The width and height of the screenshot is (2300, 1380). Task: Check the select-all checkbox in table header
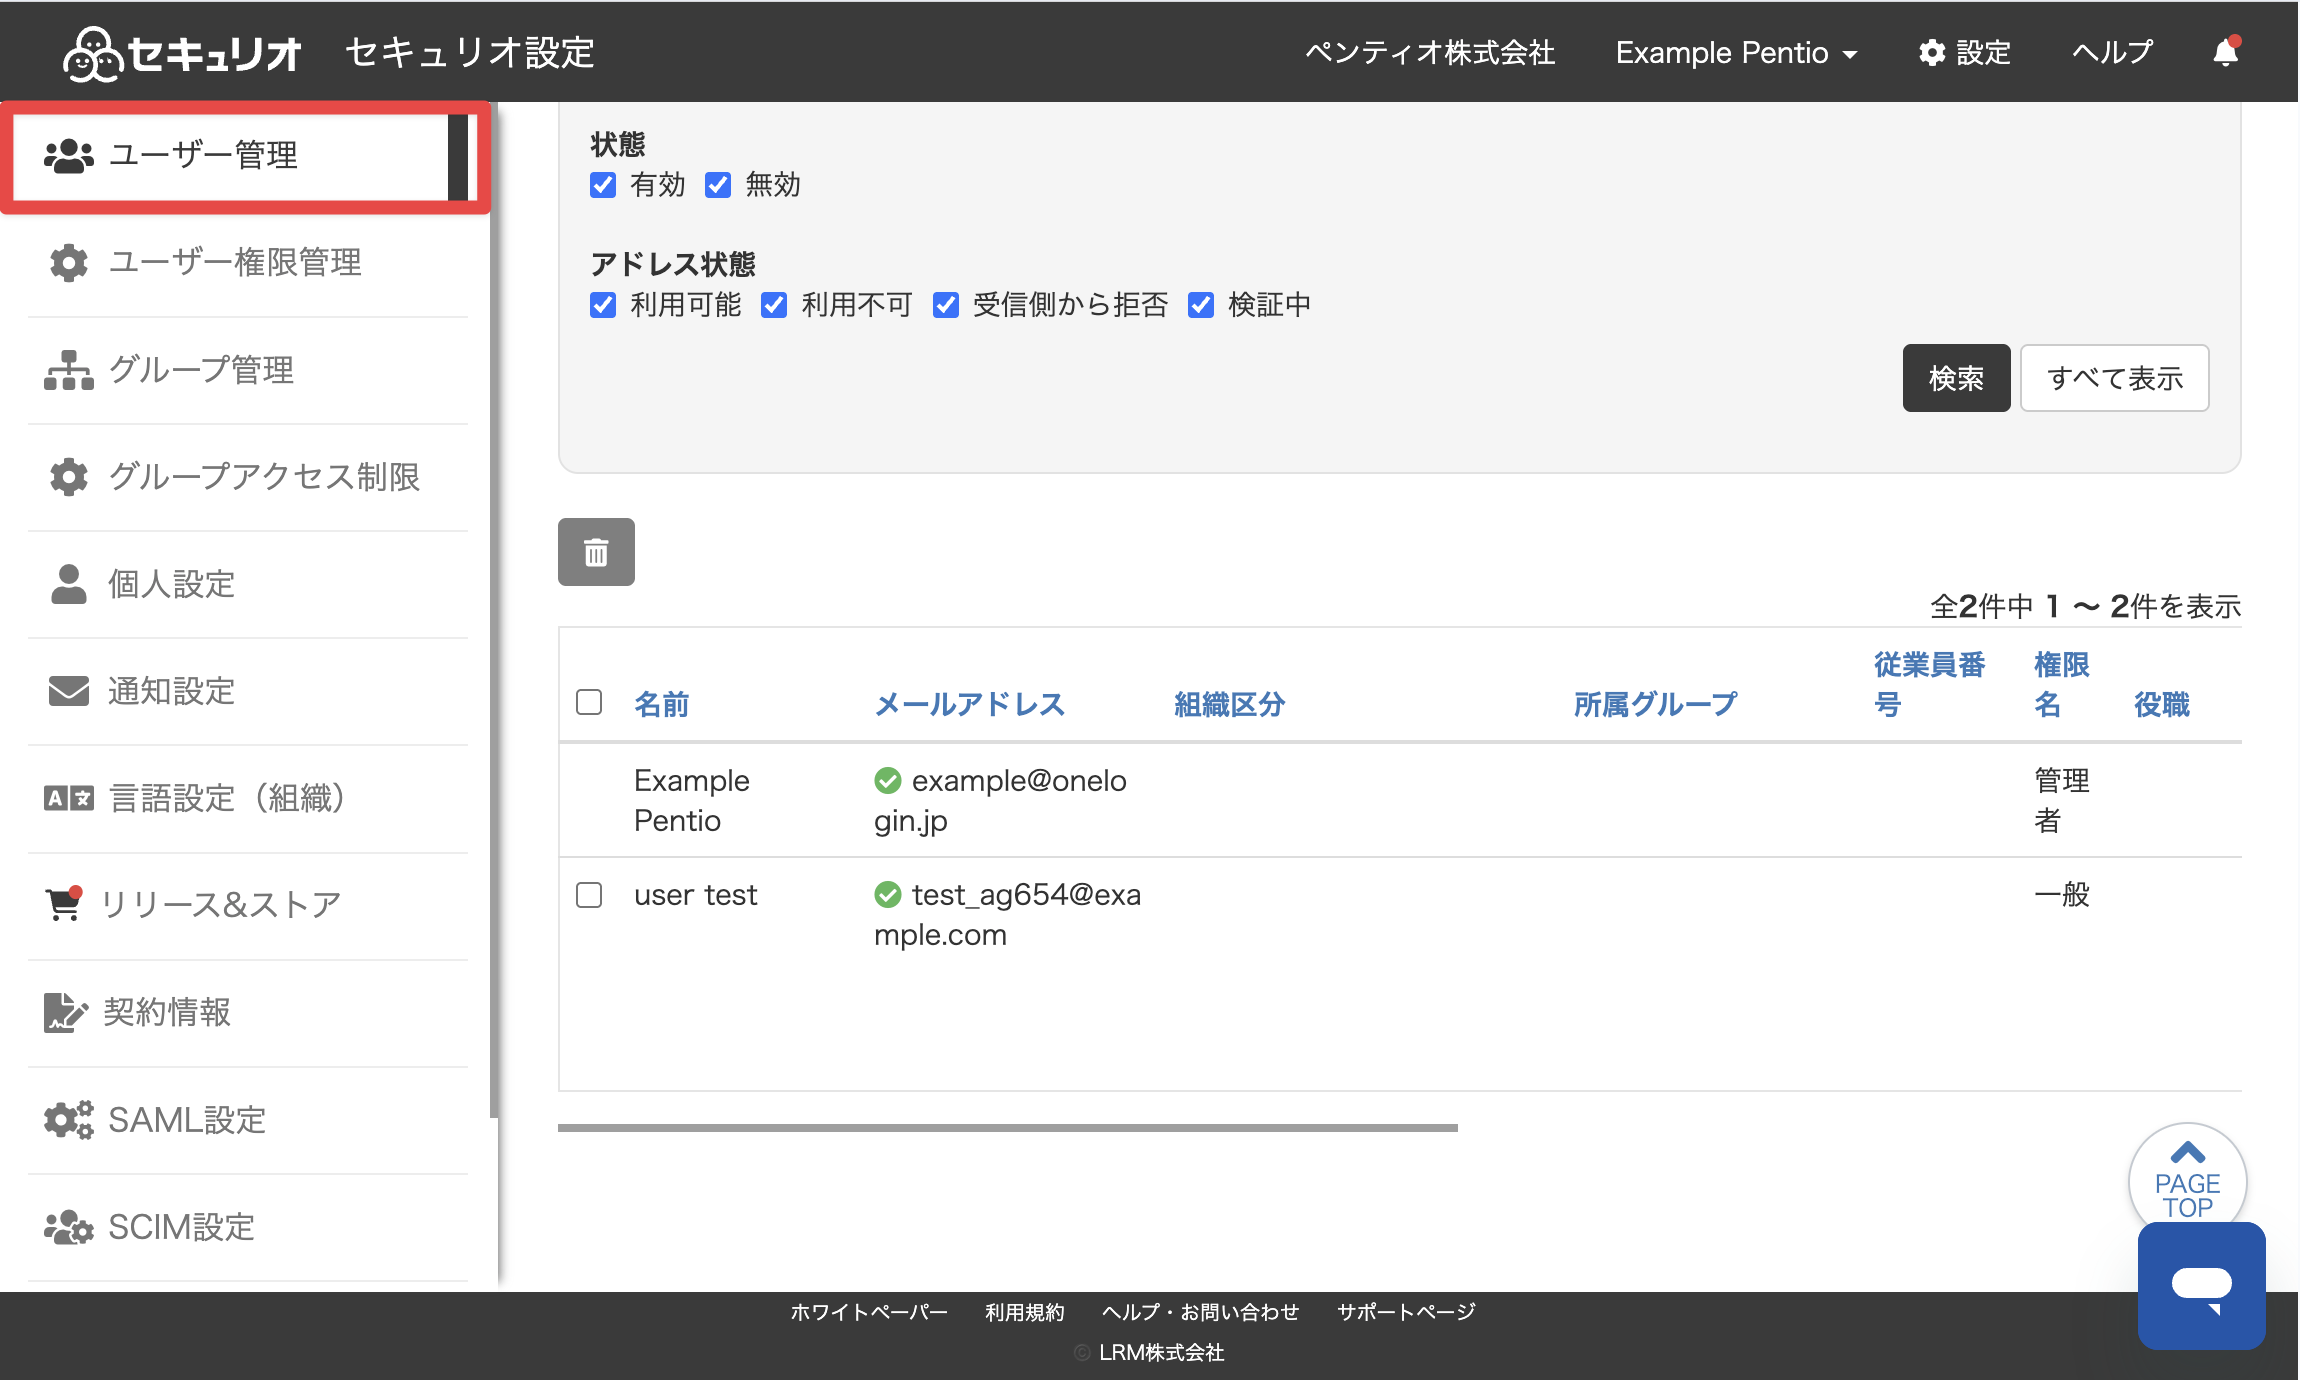point(589,702)
